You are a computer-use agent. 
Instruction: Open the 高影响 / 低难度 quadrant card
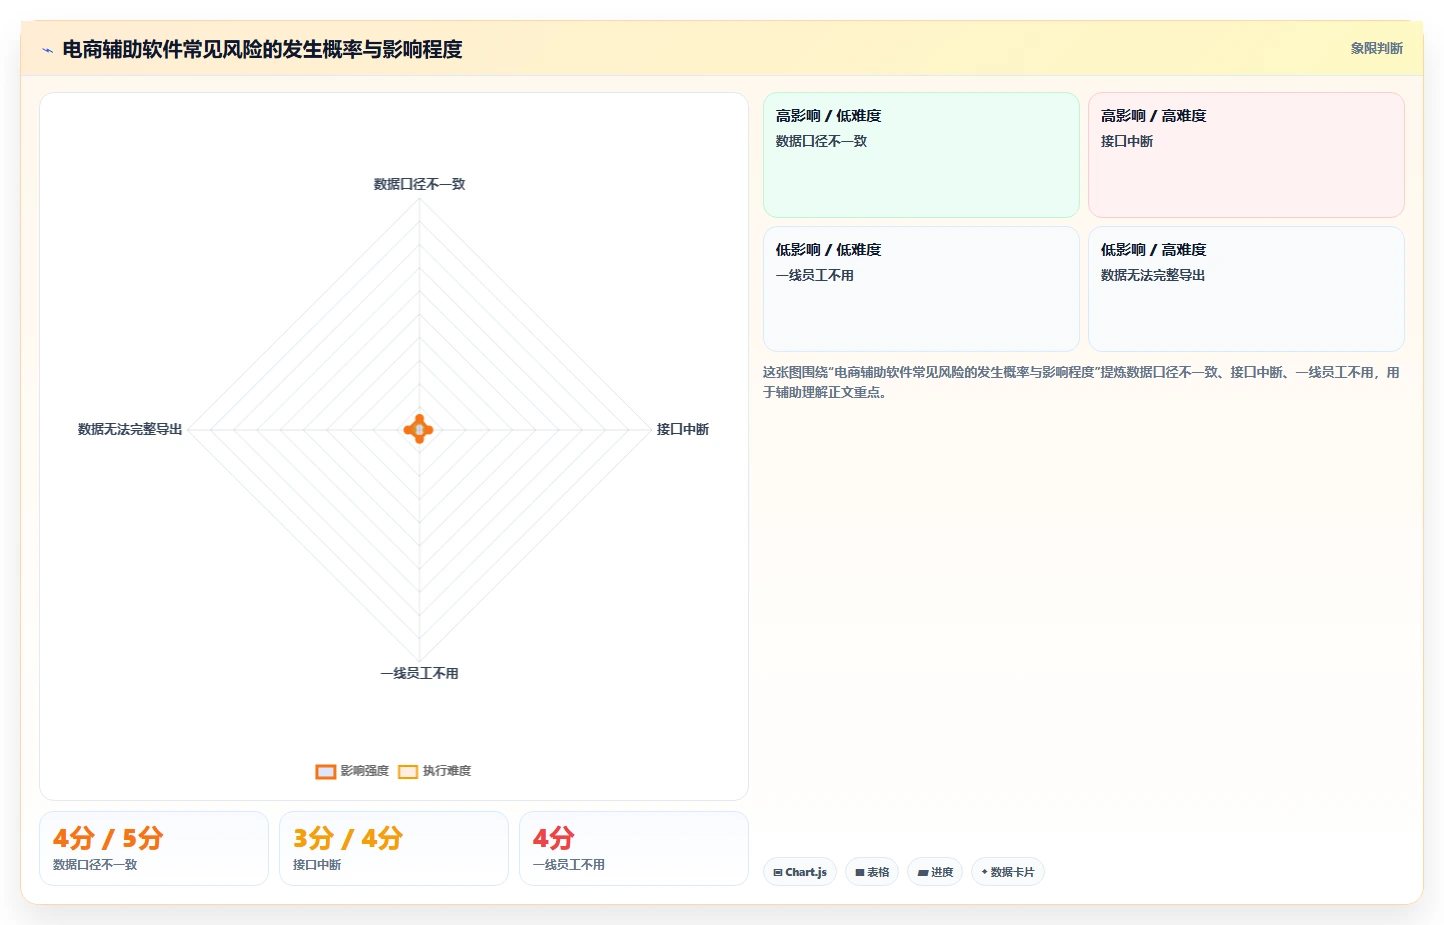pyautogui.click(x=921, y=155)
